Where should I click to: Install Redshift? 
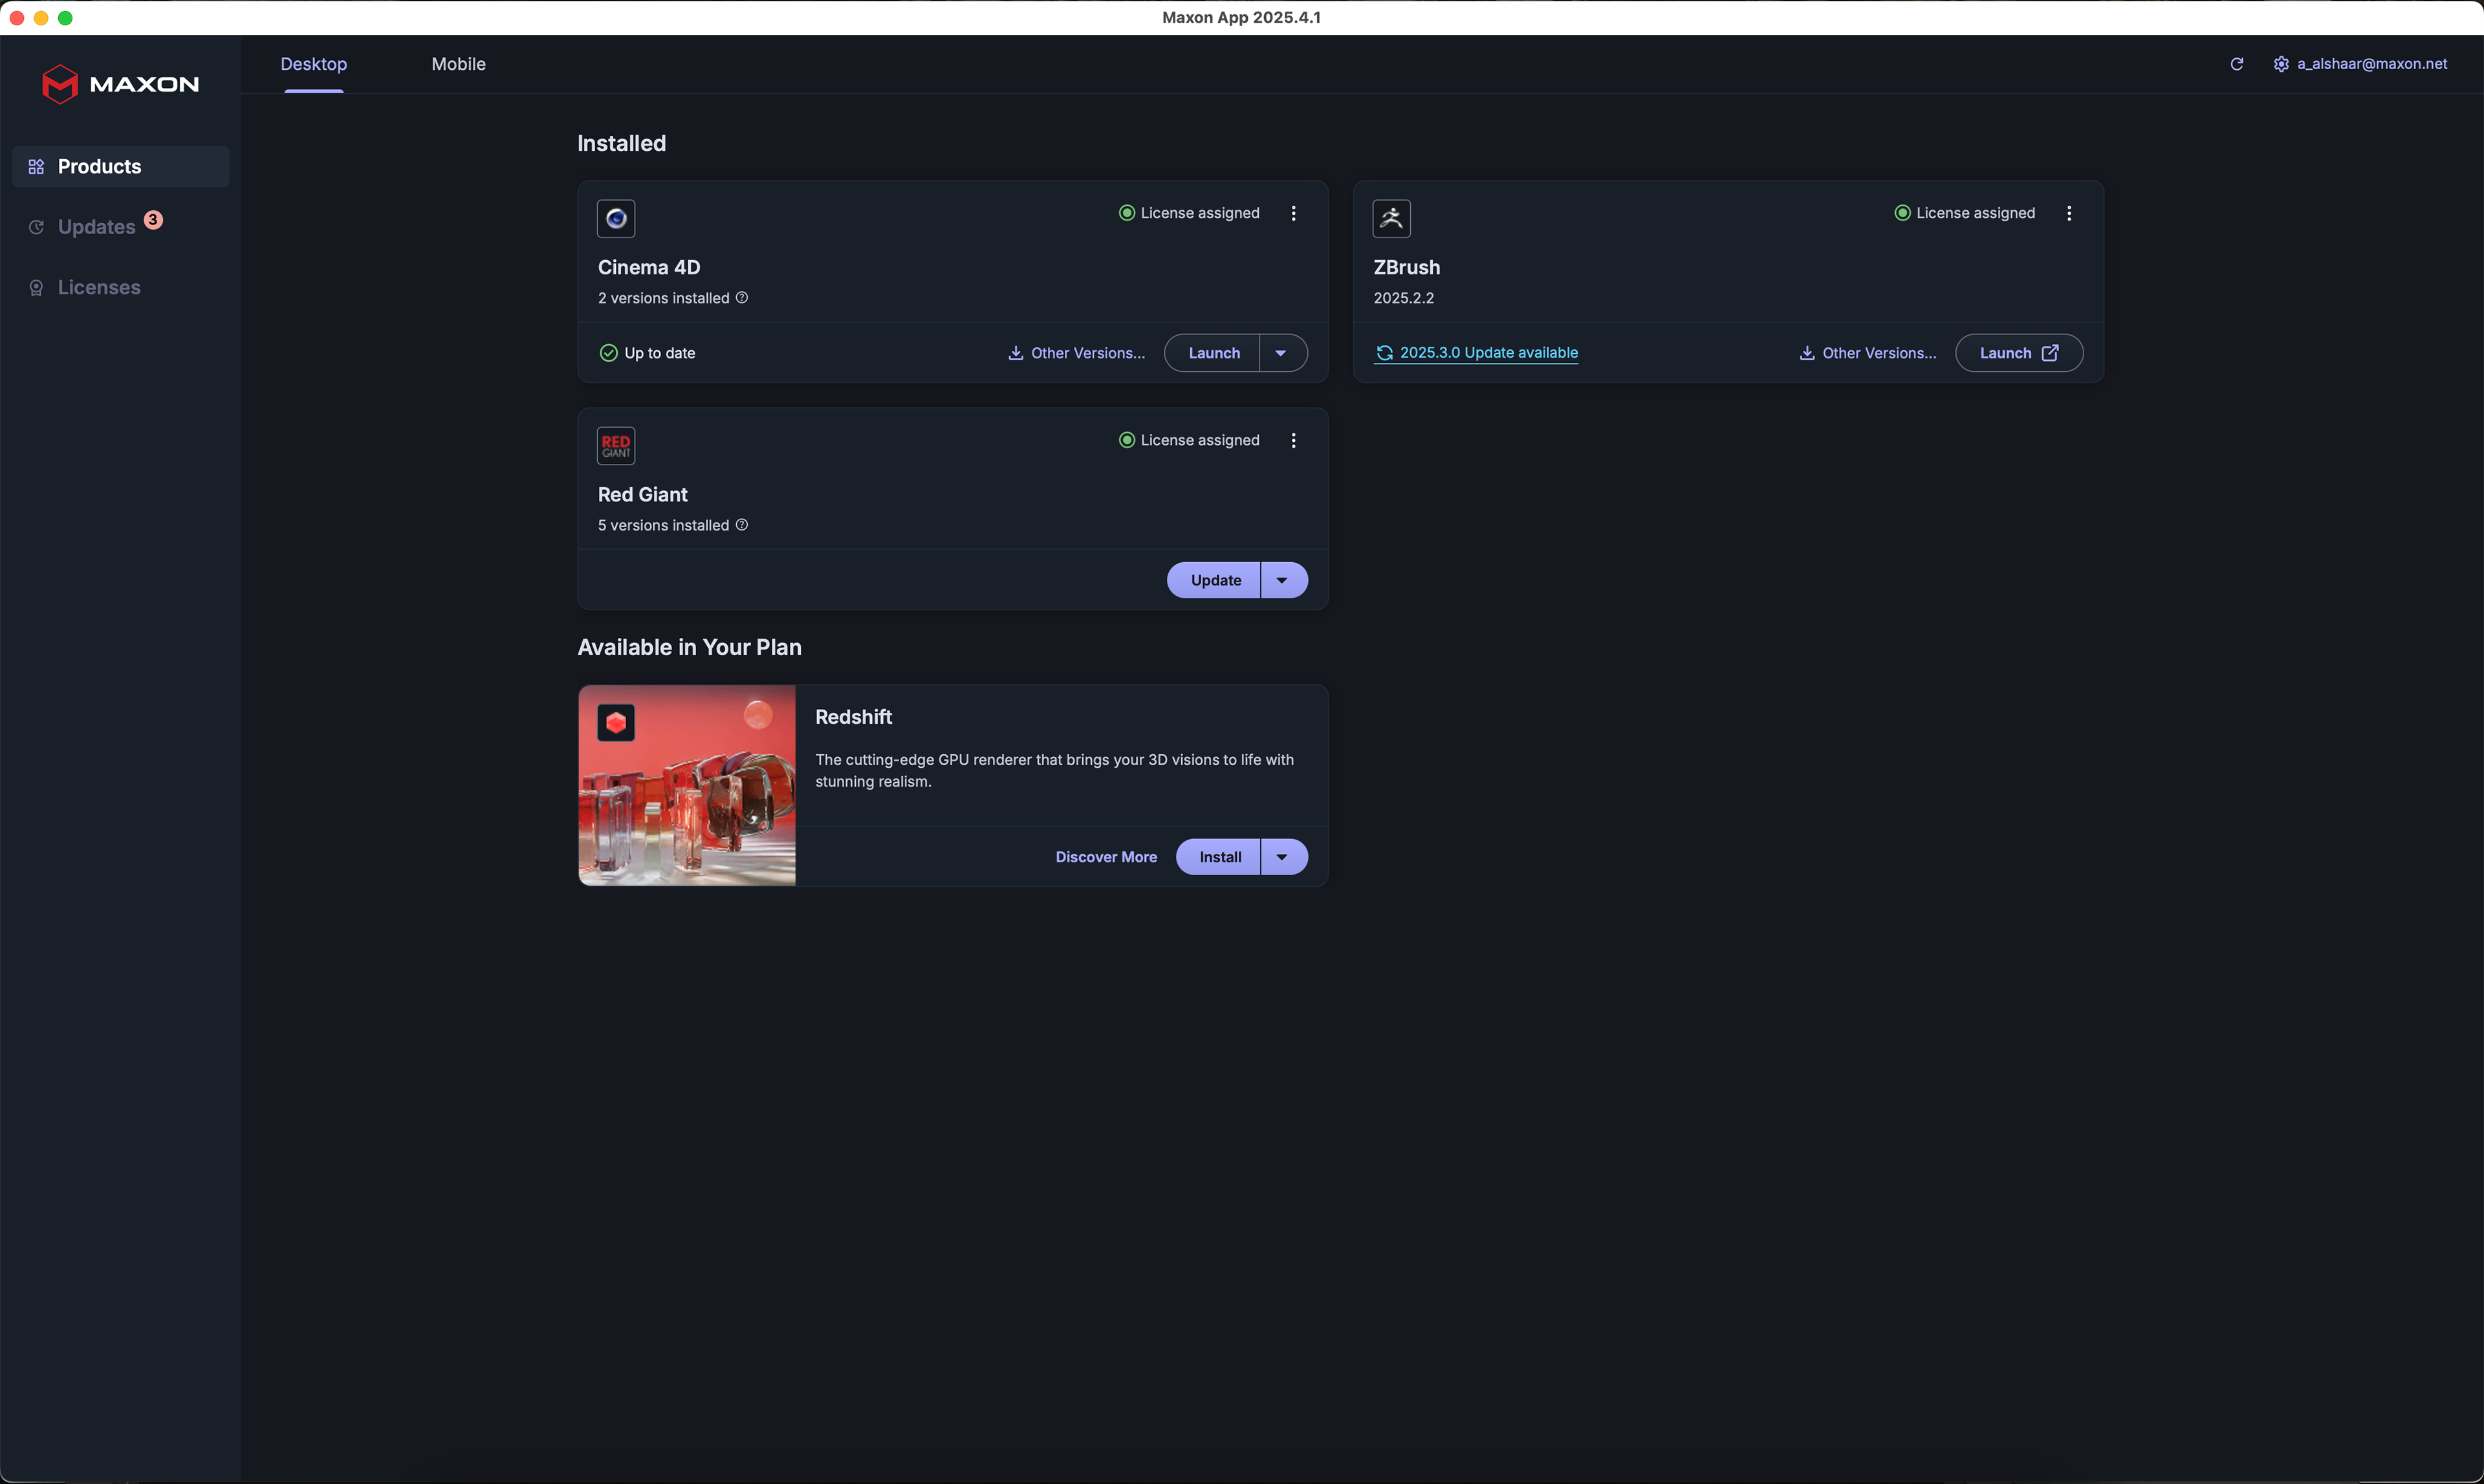[x=1219, y=857]
